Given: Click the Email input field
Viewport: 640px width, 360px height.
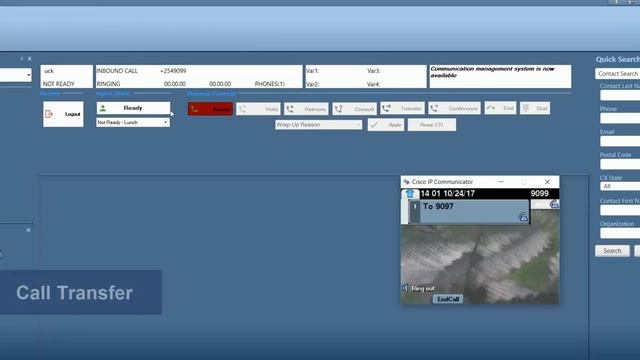Looking at the screenshot, I should tap(620, 141).
